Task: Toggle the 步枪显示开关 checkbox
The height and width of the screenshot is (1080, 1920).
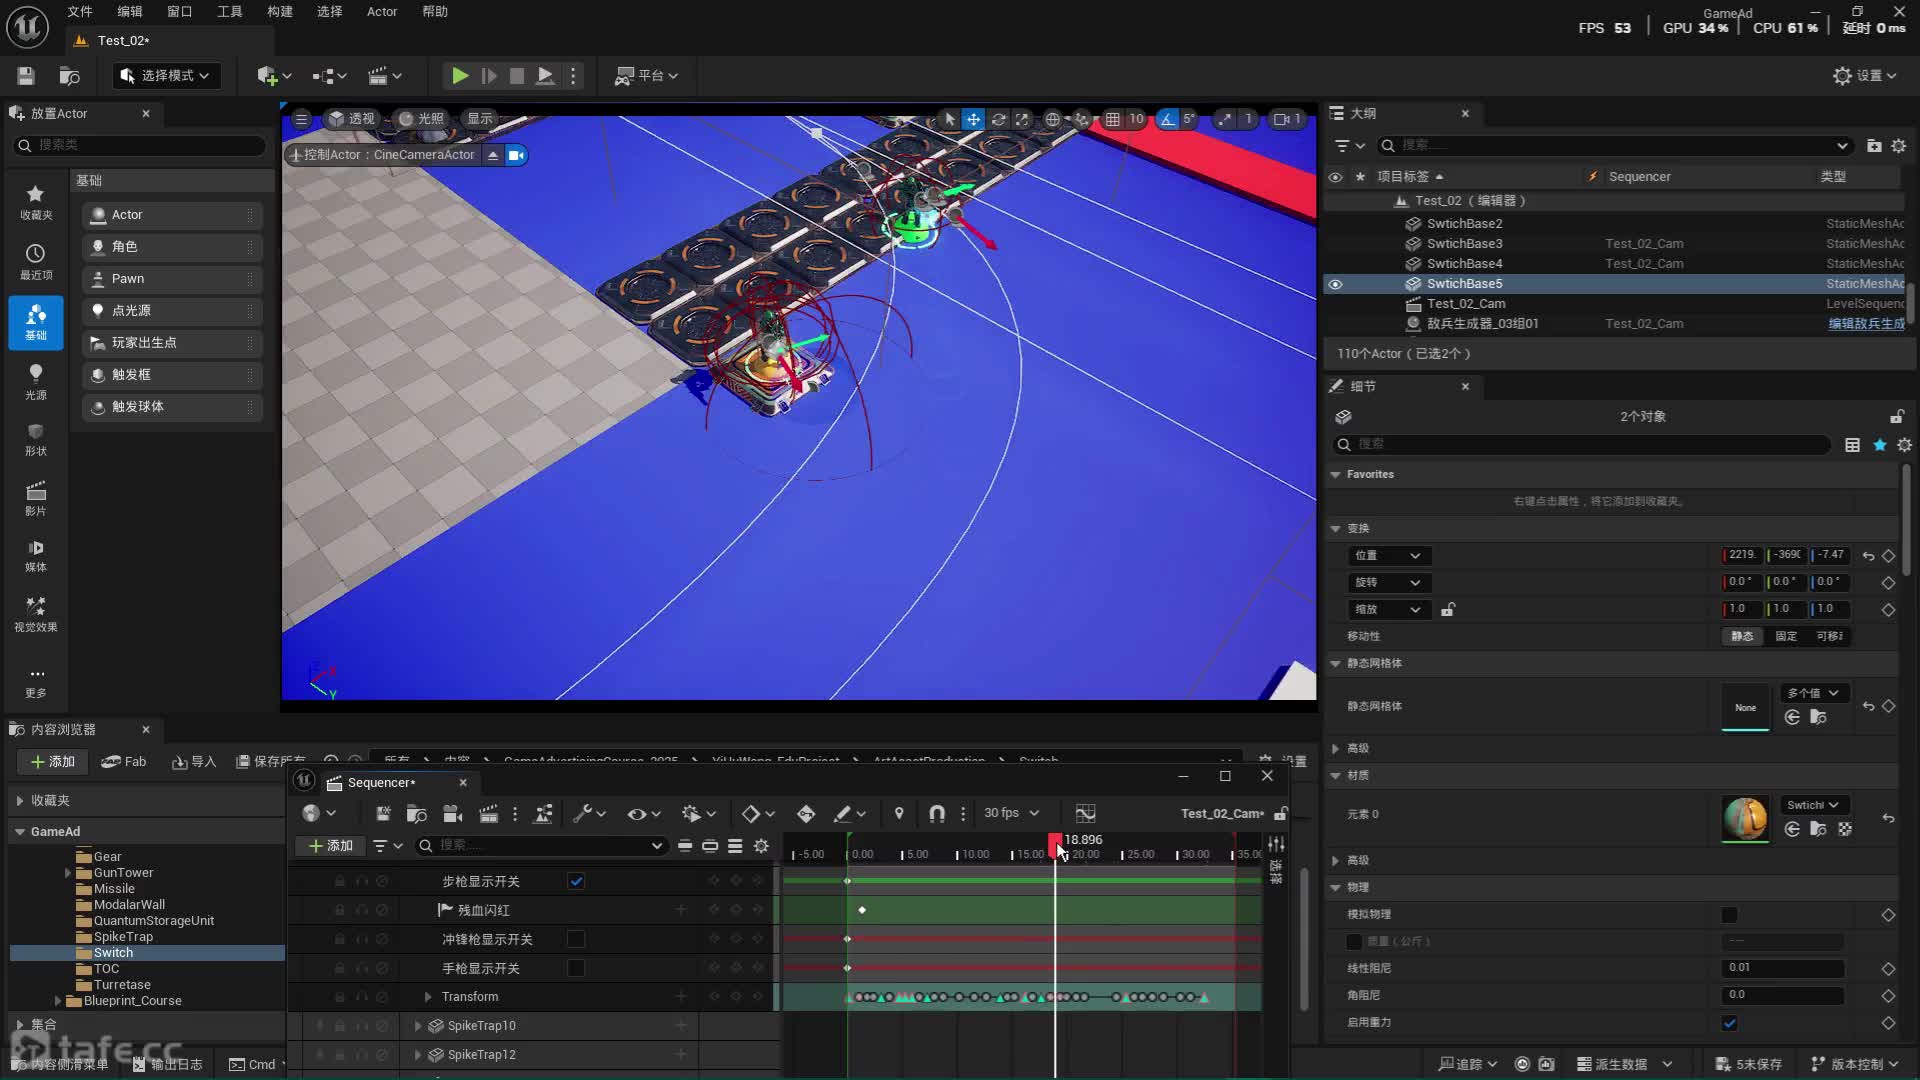Action: 576,882
